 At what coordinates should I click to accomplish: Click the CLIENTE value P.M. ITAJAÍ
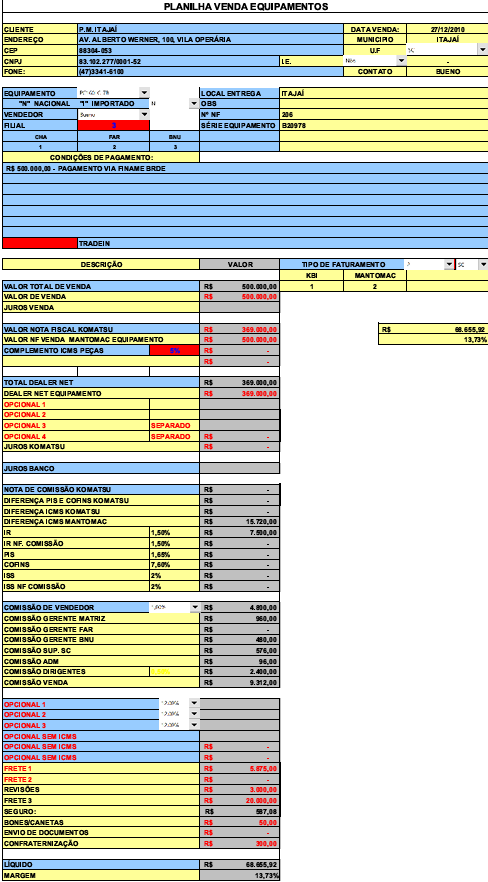[x=210, y=29]
